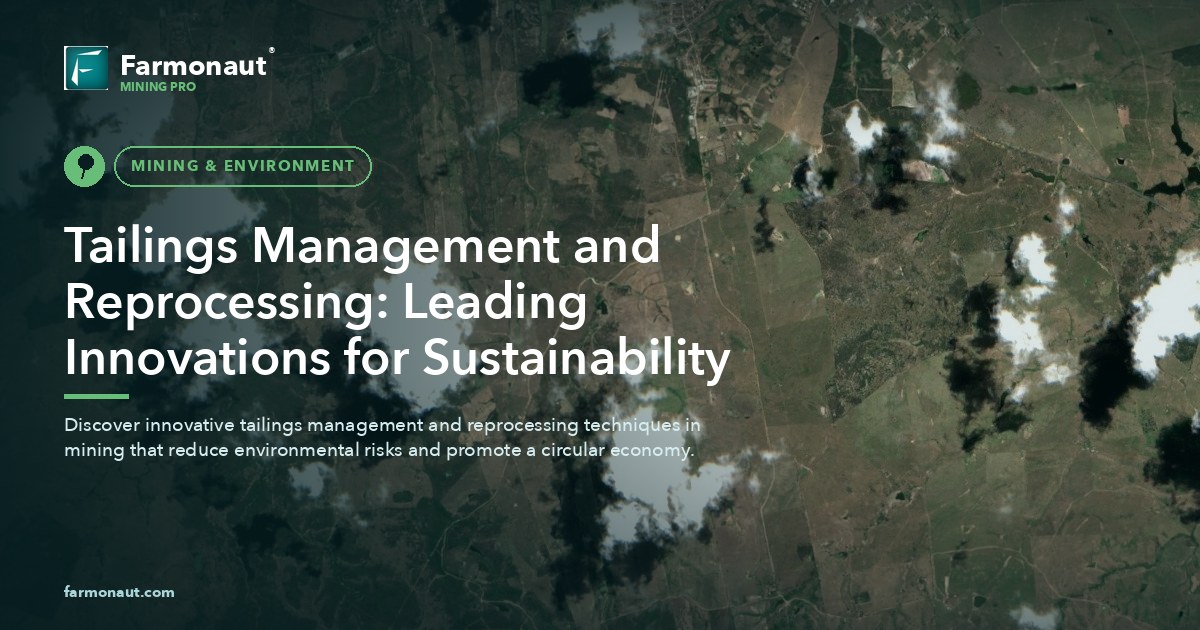Open the farmonaut.com link
Viewport: 1200px width, 630px height.
(119, 592)
